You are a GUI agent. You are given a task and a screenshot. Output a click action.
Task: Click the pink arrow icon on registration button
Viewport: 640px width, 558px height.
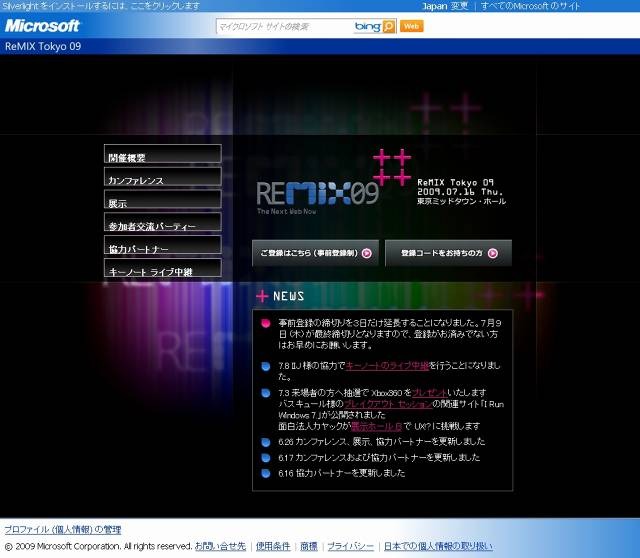pyautogui.click(x=367, y=253)
